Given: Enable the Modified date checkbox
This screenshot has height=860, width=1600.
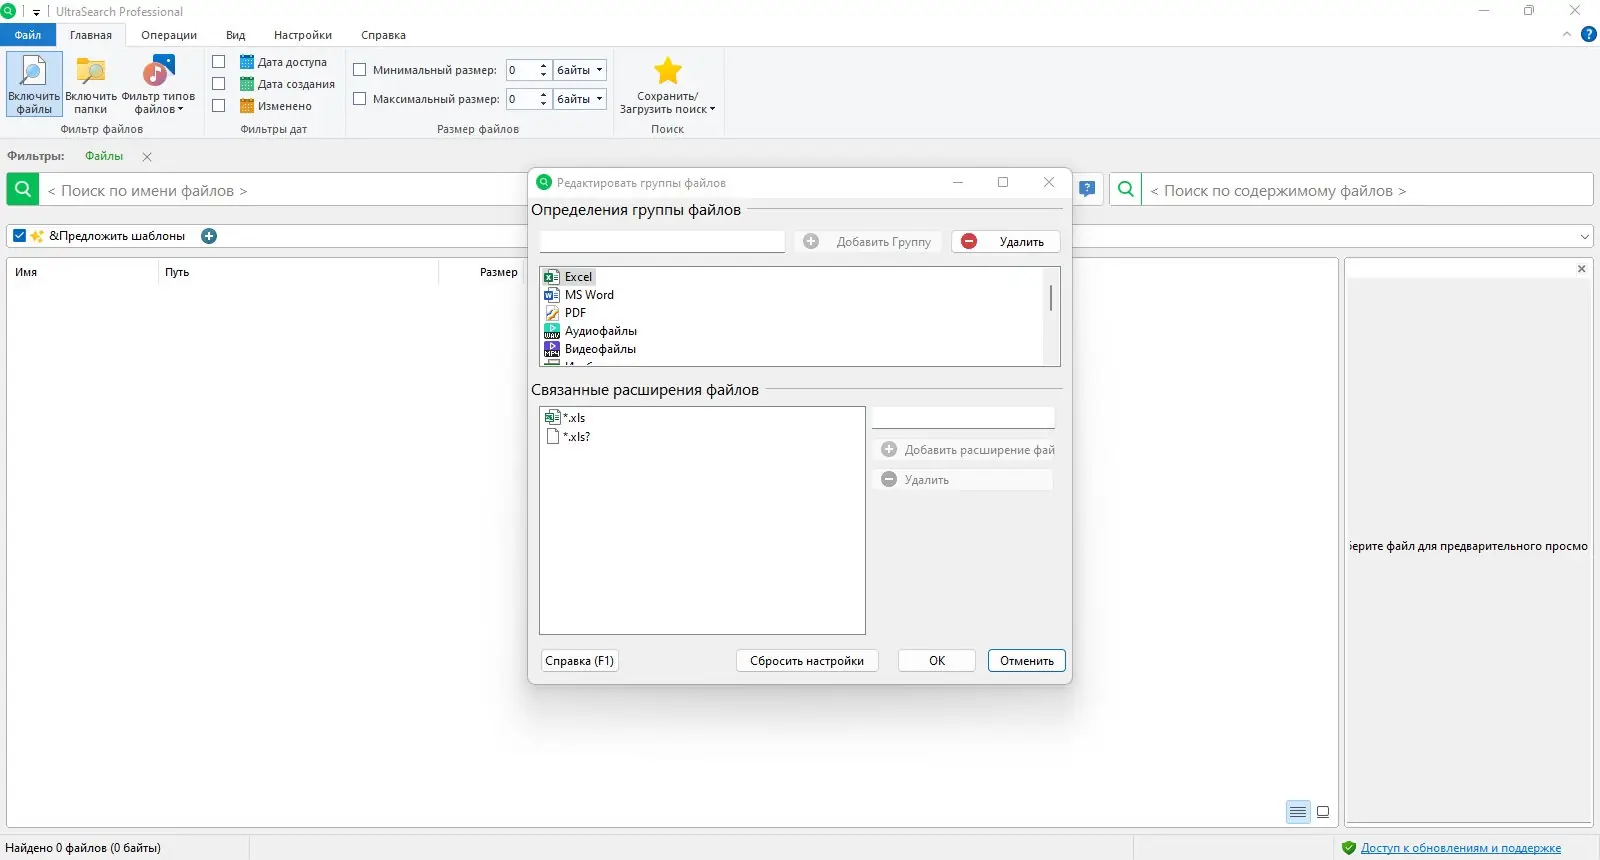Looking at the screenshot, I should coord(219,106).
